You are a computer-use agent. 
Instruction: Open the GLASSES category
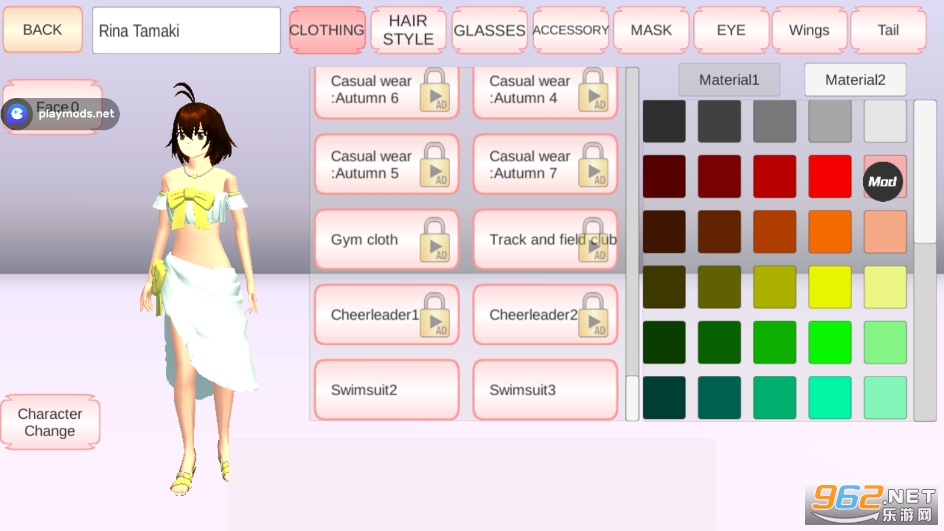tap(490, 30)
